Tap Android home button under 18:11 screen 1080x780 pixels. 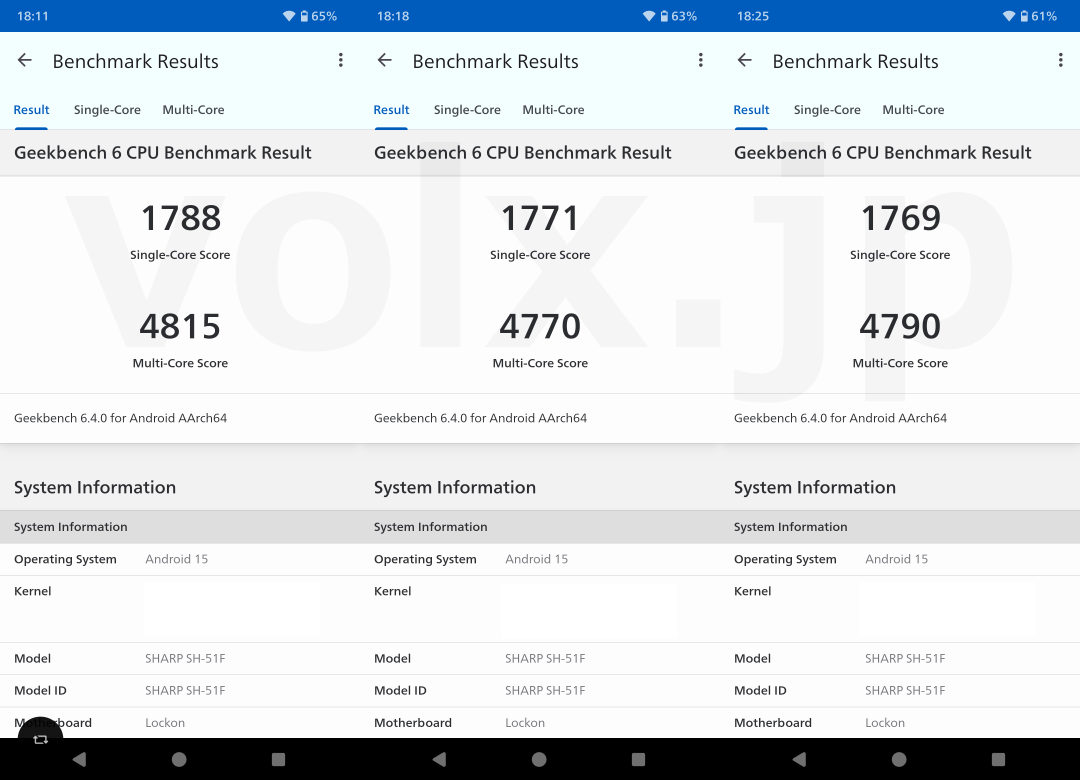pyautogui.click(x=179, y=759)
